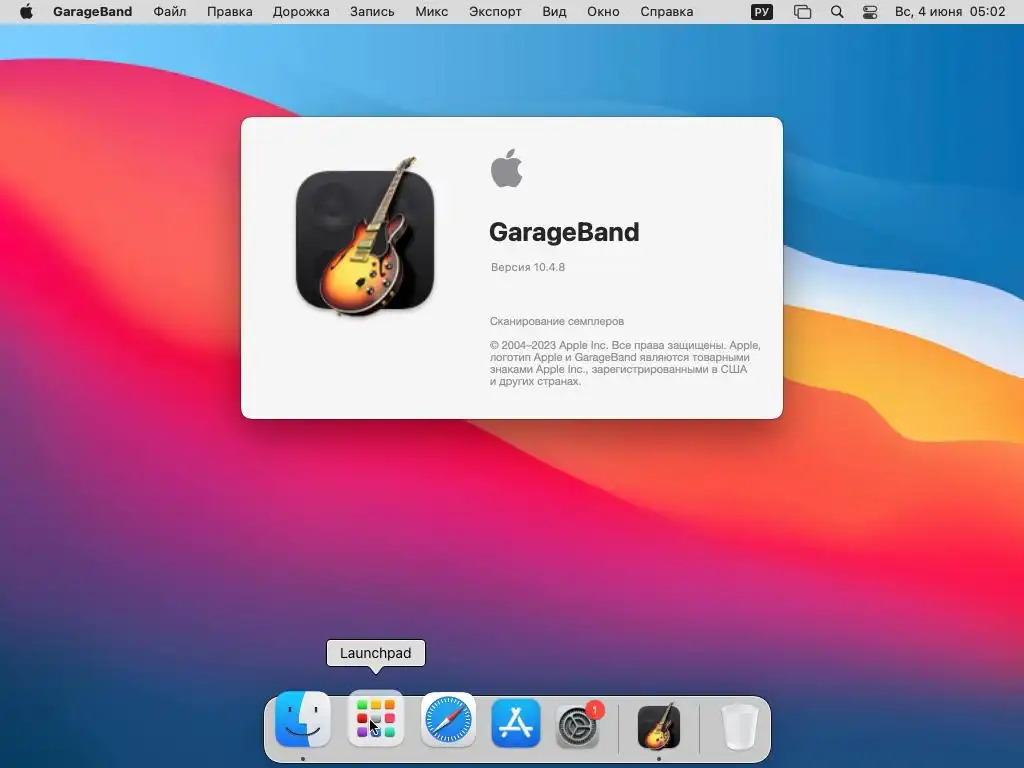Launch Safari from the Dock
The width and height of the screenshot is (1024, 768).
(x=448, y=720)
